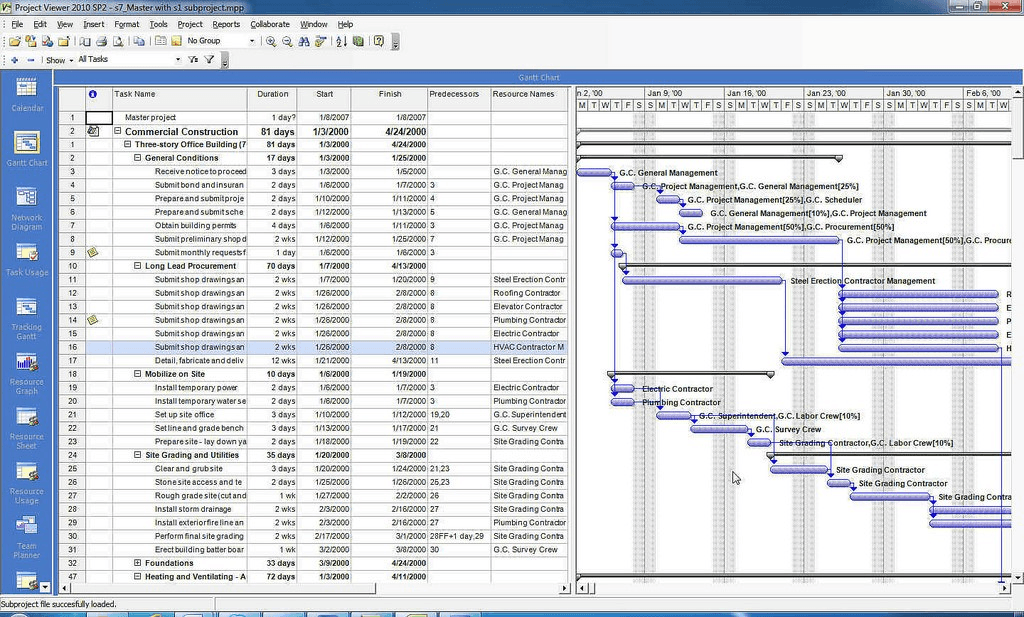Viewport: 1024px width, 617px height.
Task: Click the Help toolbar button
Action: [x=380, y=41]
